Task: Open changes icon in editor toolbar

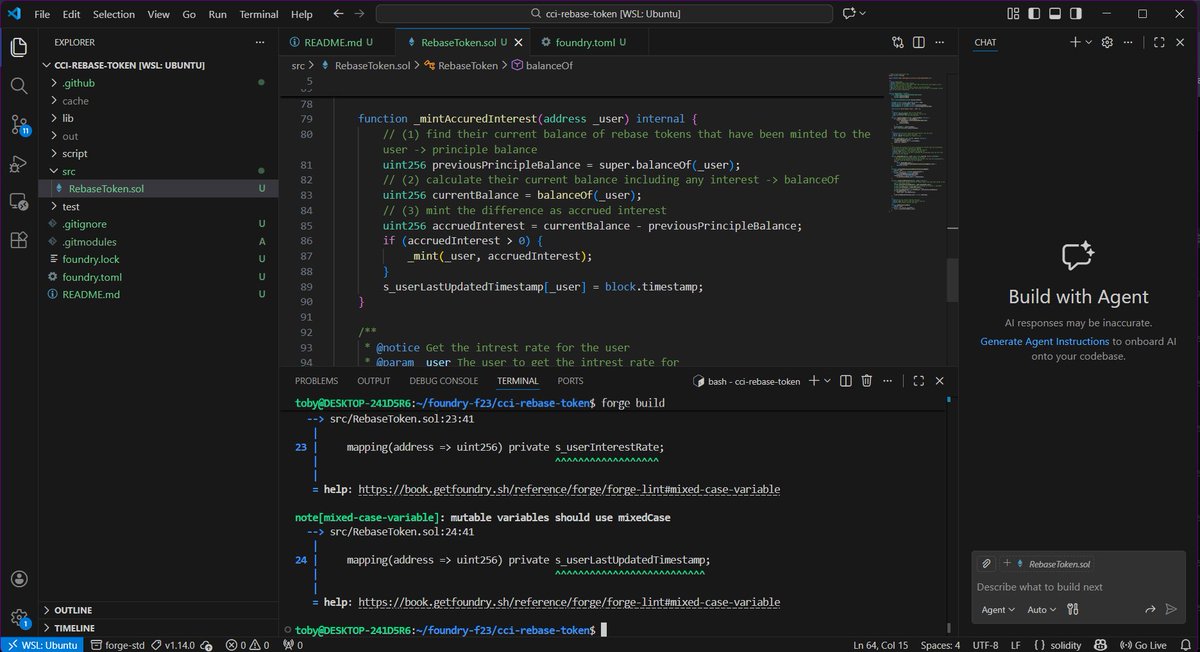Action: 898,42
